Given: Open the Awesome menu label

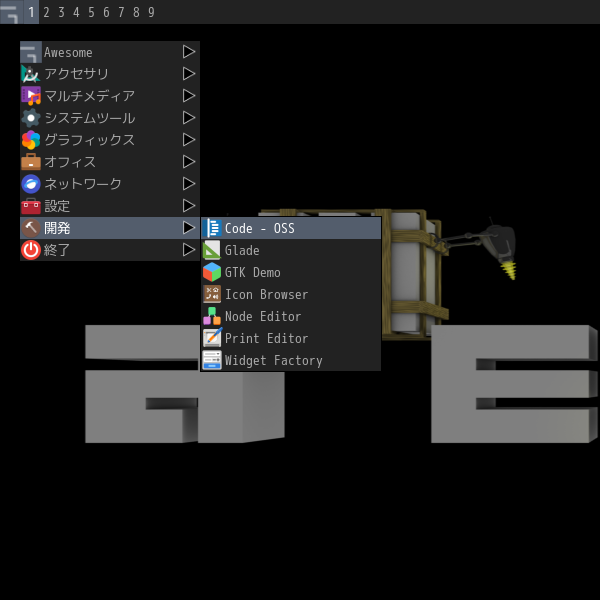Looking at the screenshot, I should [68, 52].
